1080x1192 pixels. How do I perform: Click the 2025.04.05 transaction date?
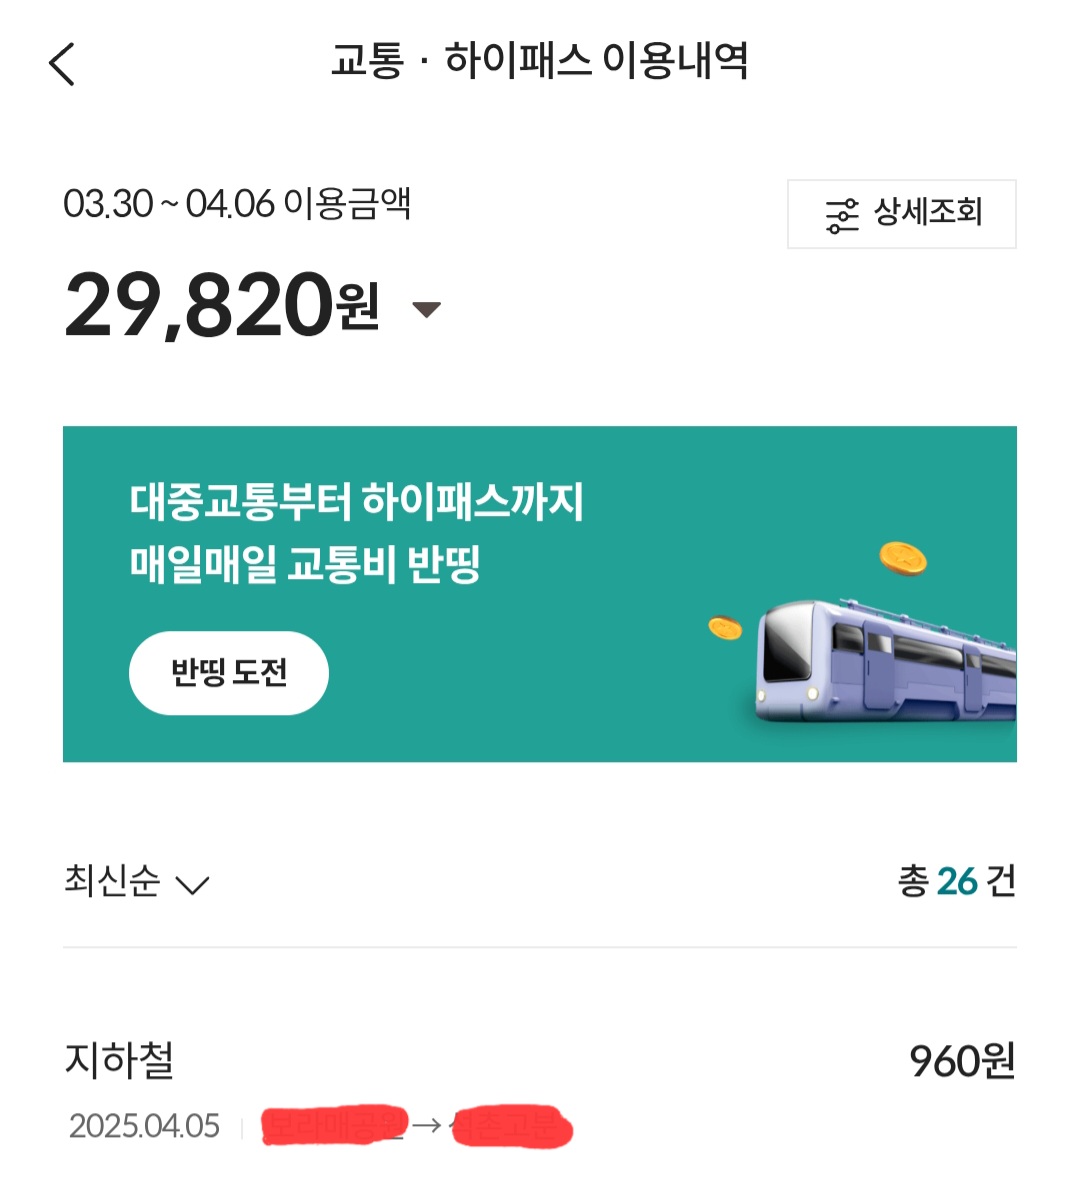144,1126
